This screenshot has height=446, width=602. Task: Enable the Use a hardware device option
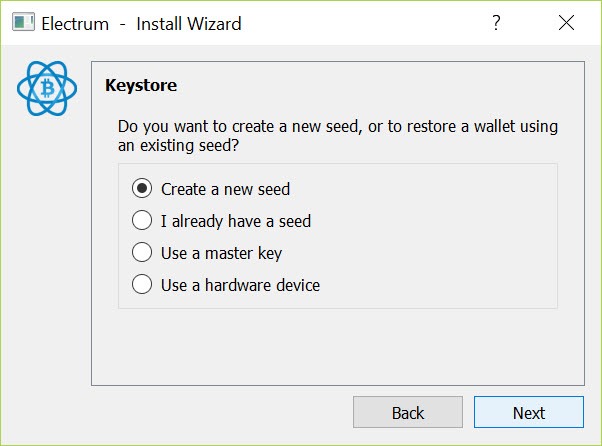coord(142,284)
